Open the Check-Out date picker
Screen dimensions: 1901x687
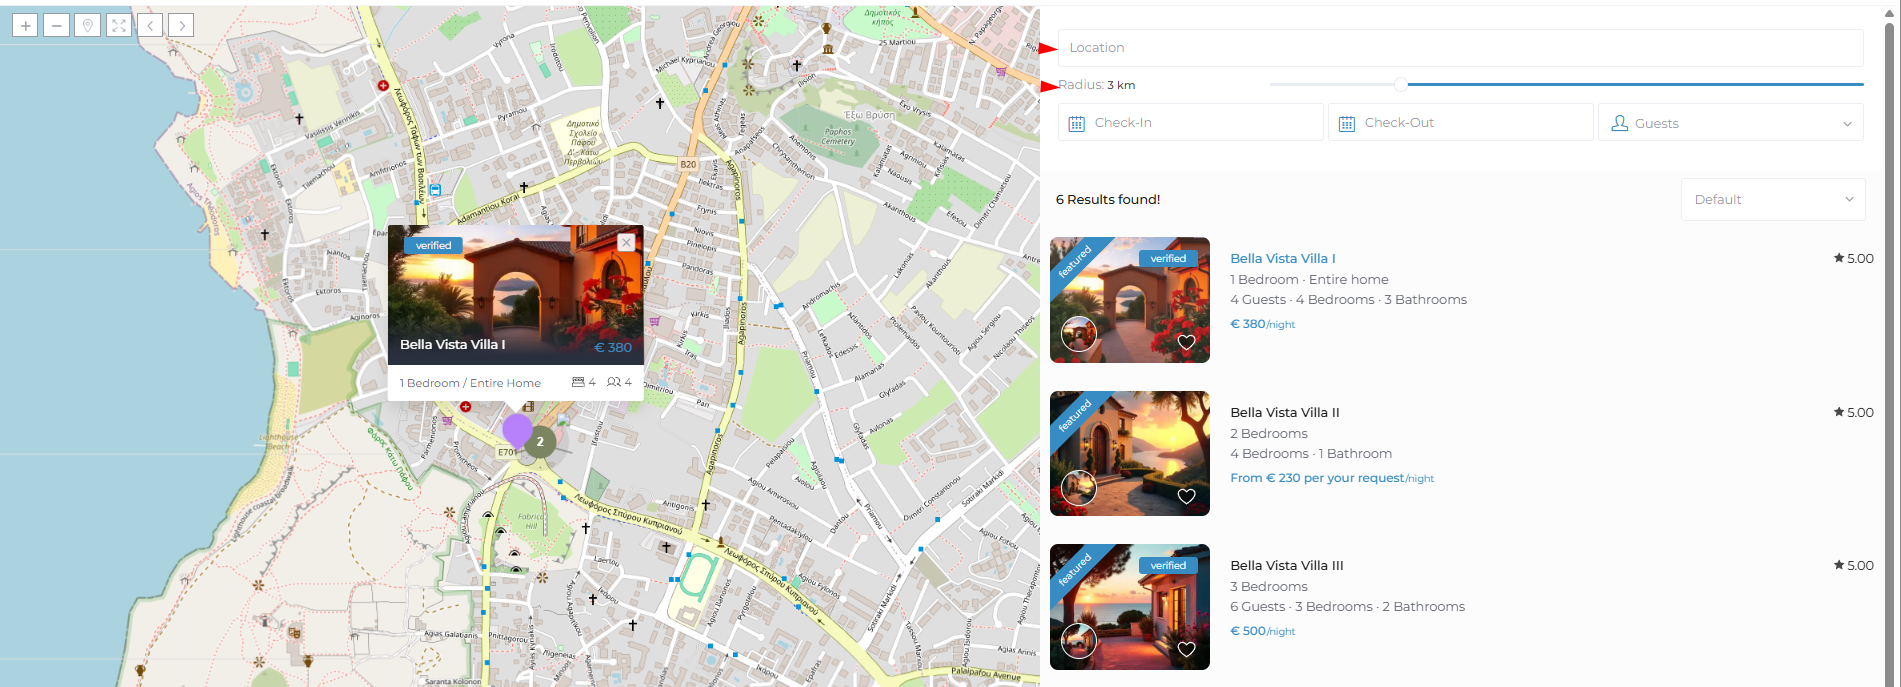point(1460,123)
